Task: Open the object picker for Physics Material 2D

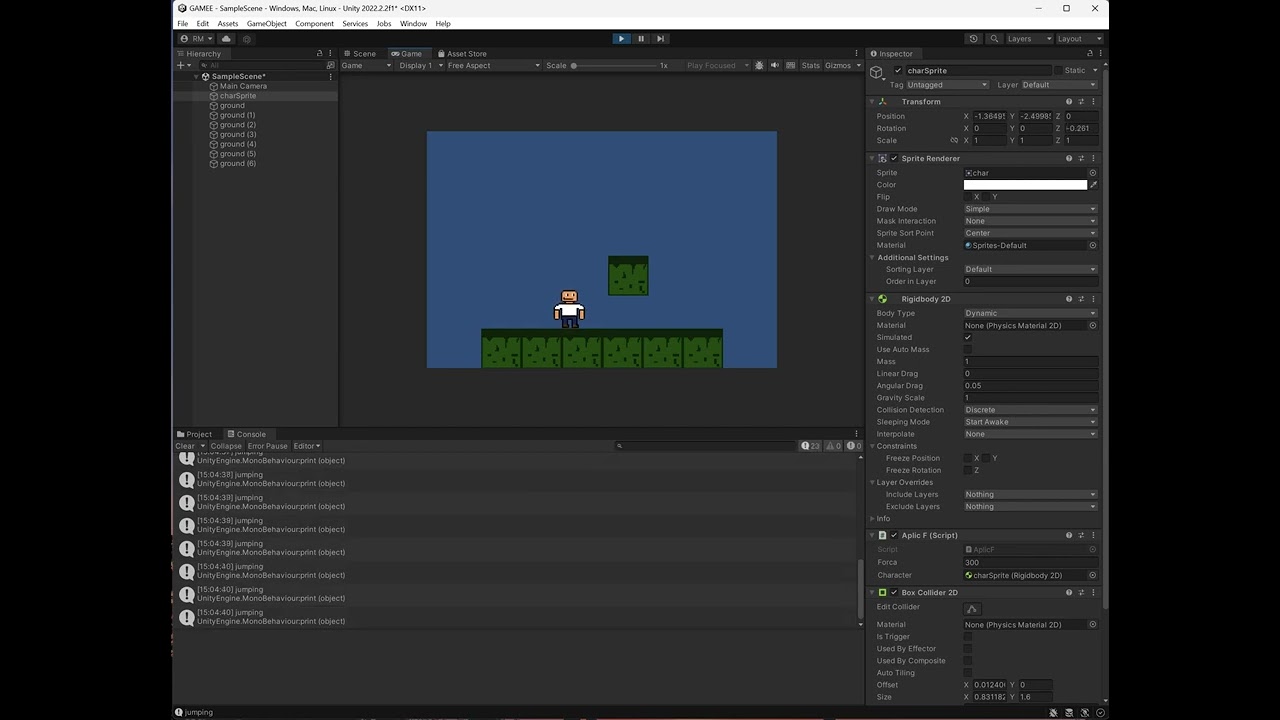Action: [1091, 325]
